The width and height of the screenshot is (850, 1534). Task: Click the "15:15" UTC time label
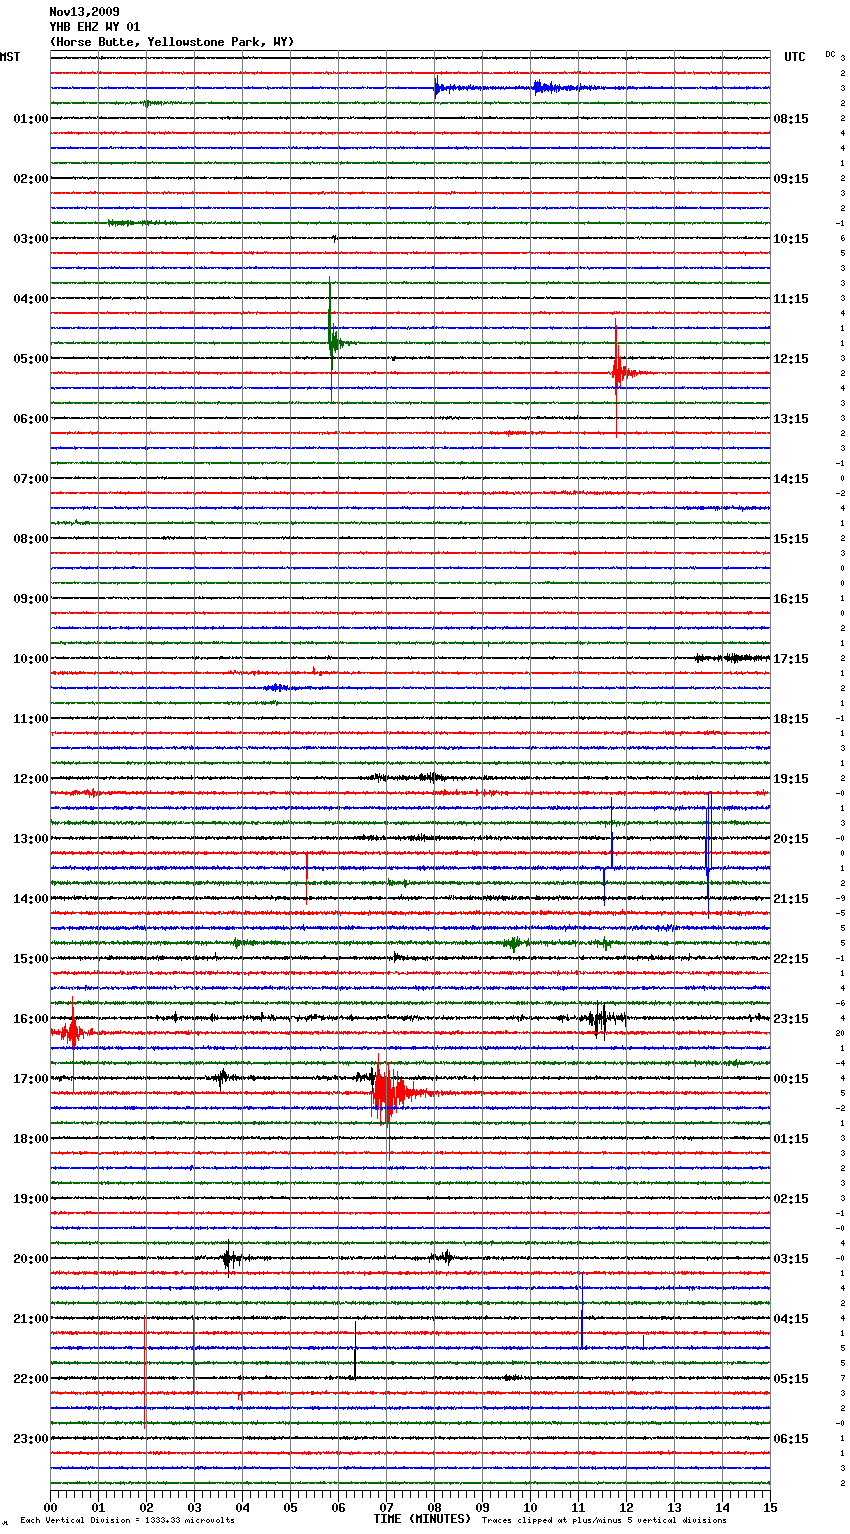(x=791, y=539)
